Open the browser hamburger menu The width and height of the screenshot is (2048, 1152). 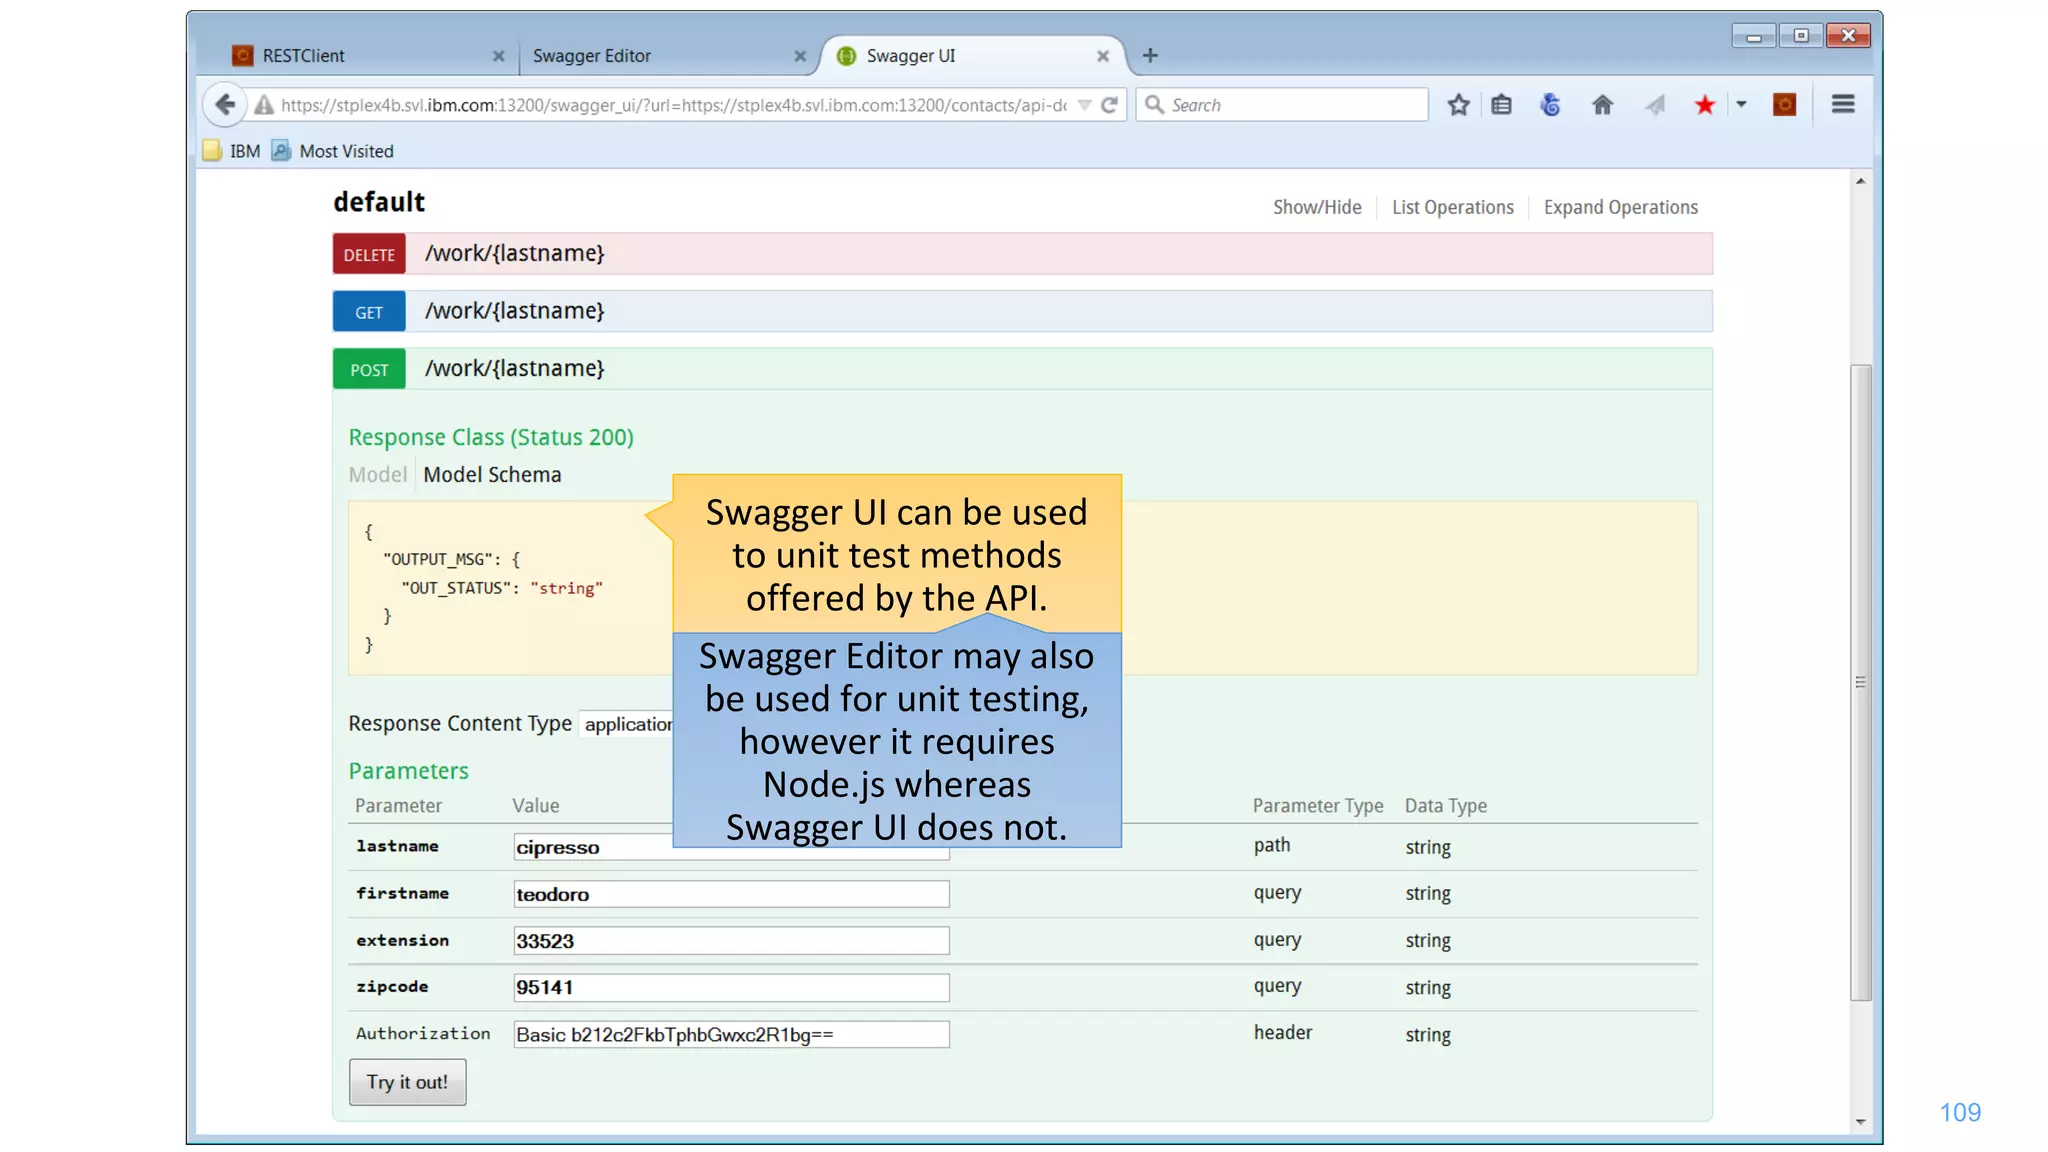click(x=1843, y=104)
